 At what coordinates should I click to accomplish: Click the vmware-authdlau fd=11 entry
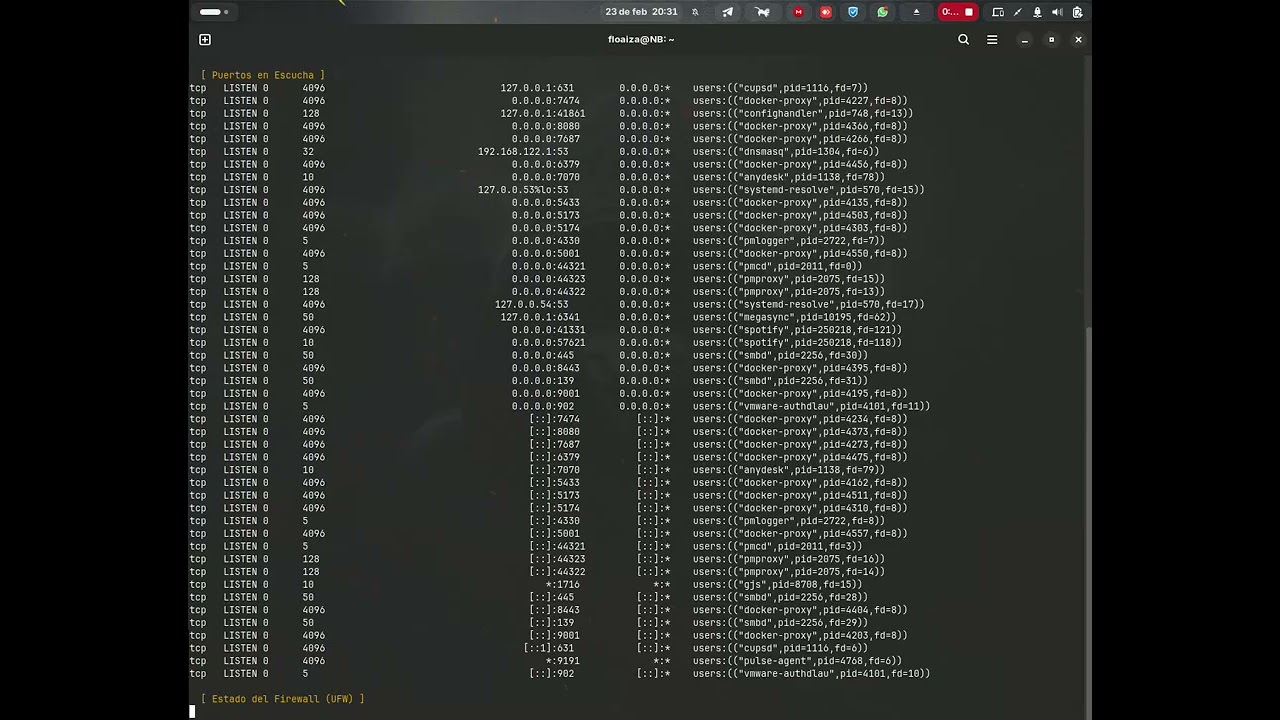click(x=812, y=406)
